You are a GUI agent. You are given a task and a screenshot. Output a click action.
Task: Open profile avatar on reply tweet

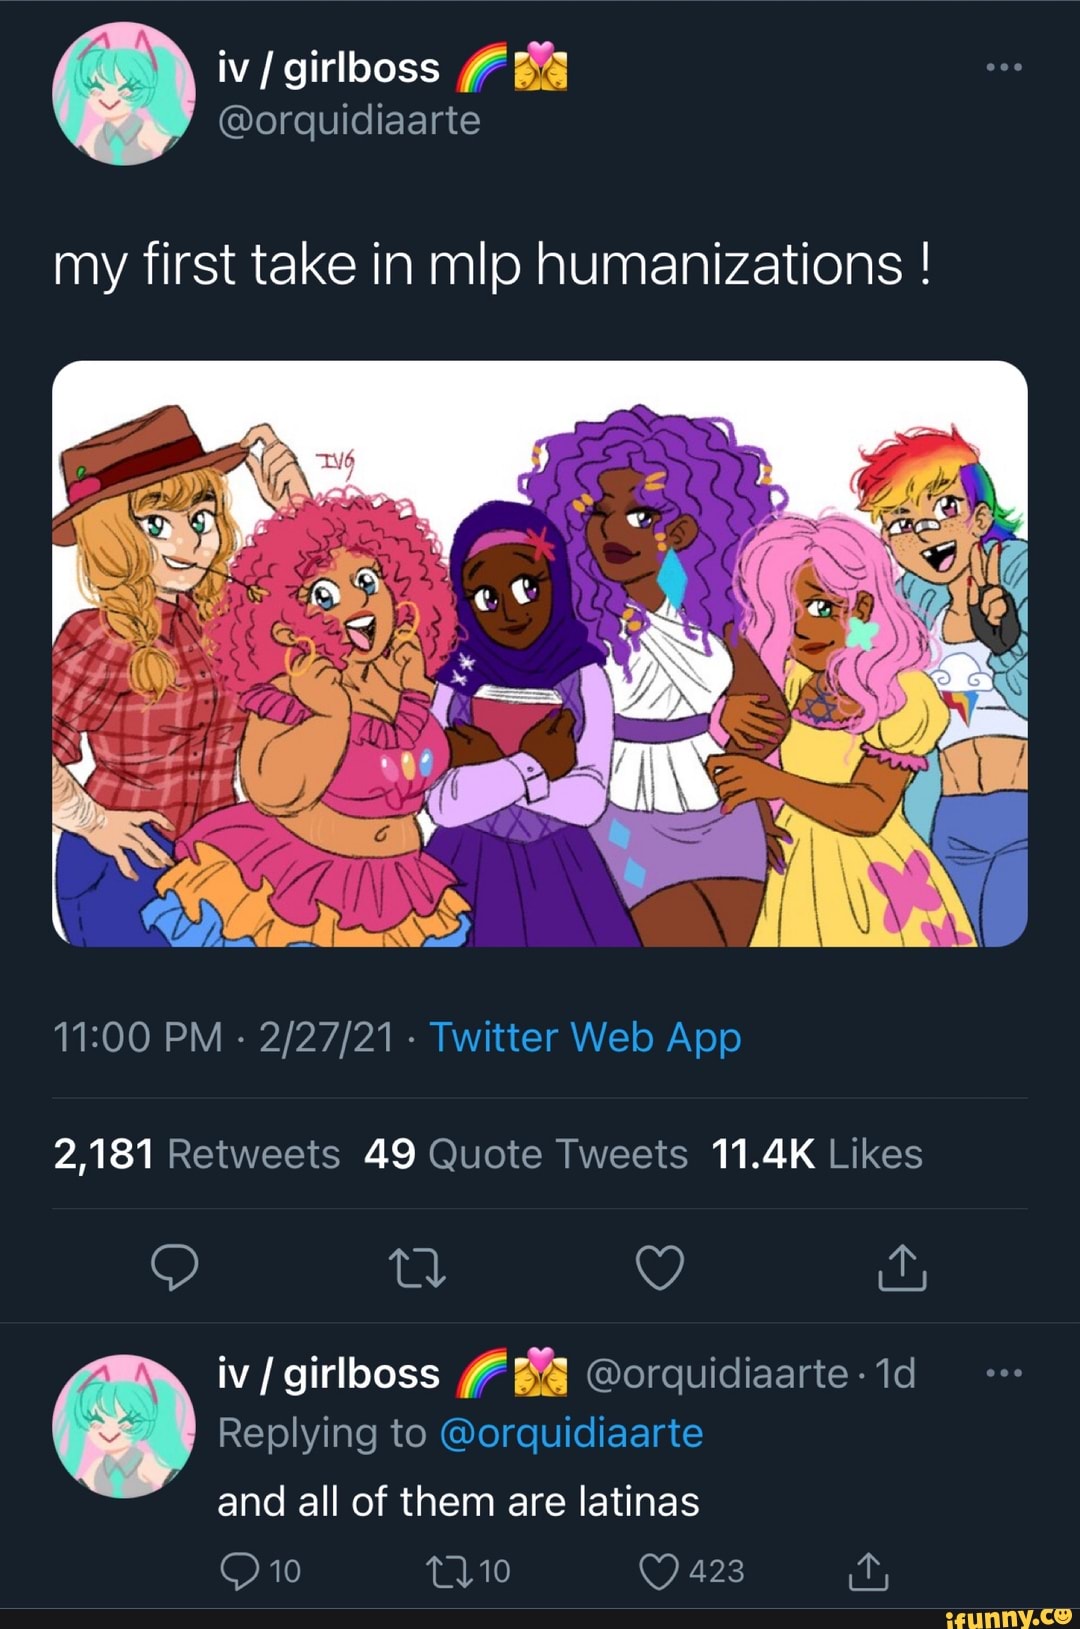(124, 1426)
